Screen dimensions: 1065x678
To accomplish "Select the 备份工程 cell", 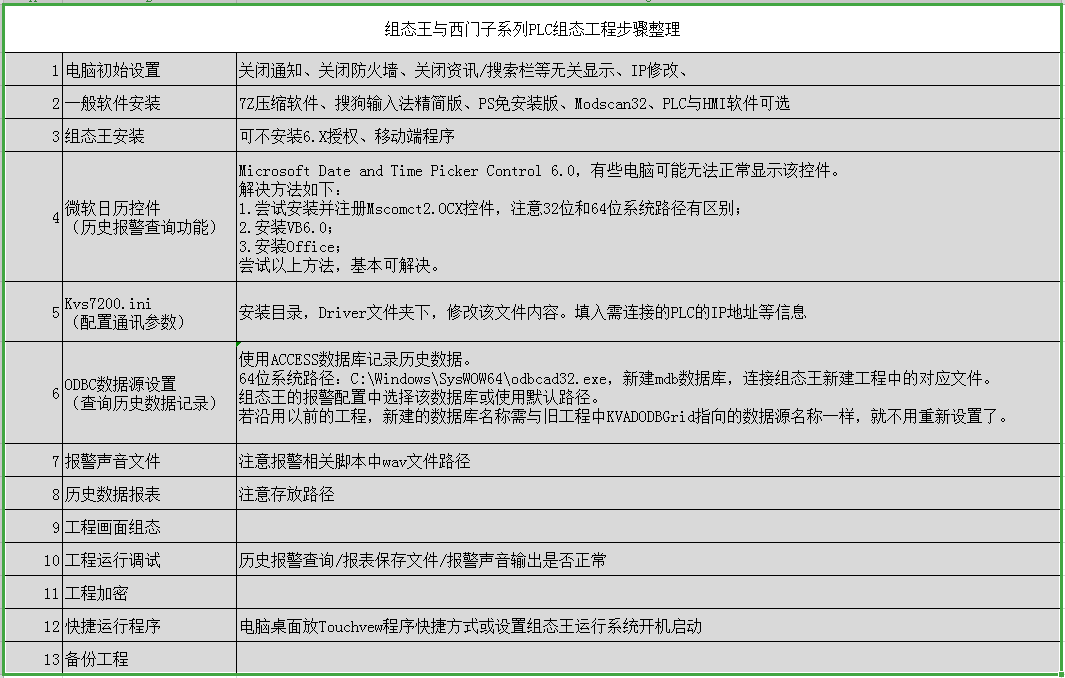I will point(148,659).
